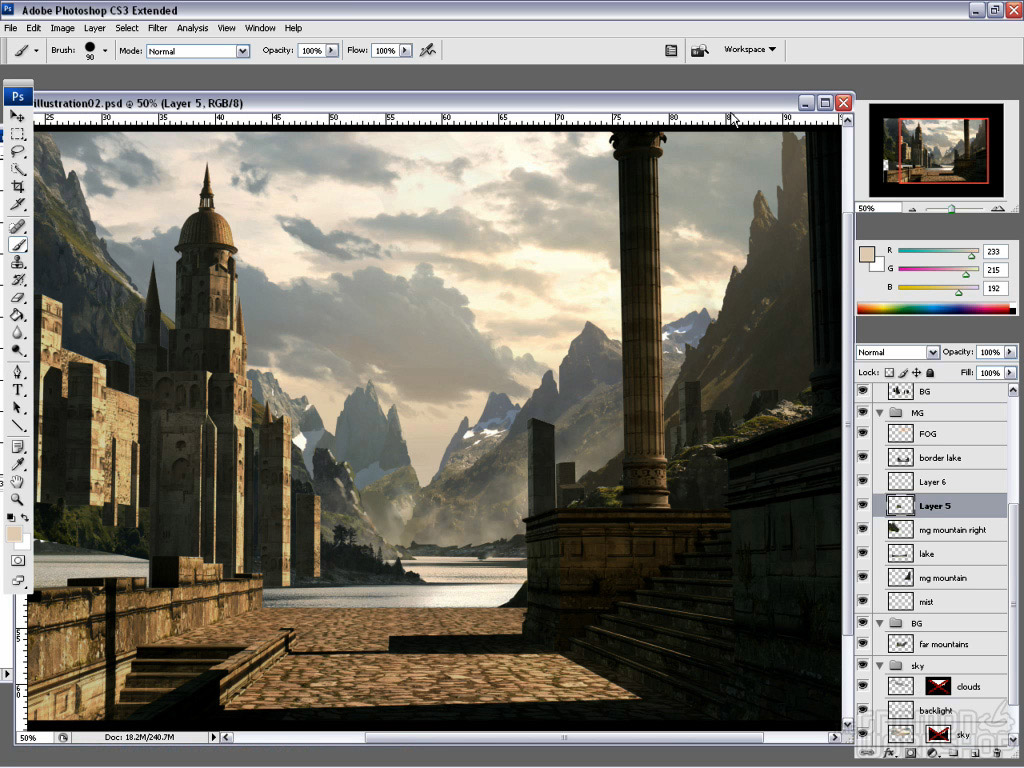Viewport: 1024px width, 768px height.
Task: Select the Eraser tool
Action: tap(18, 297)
